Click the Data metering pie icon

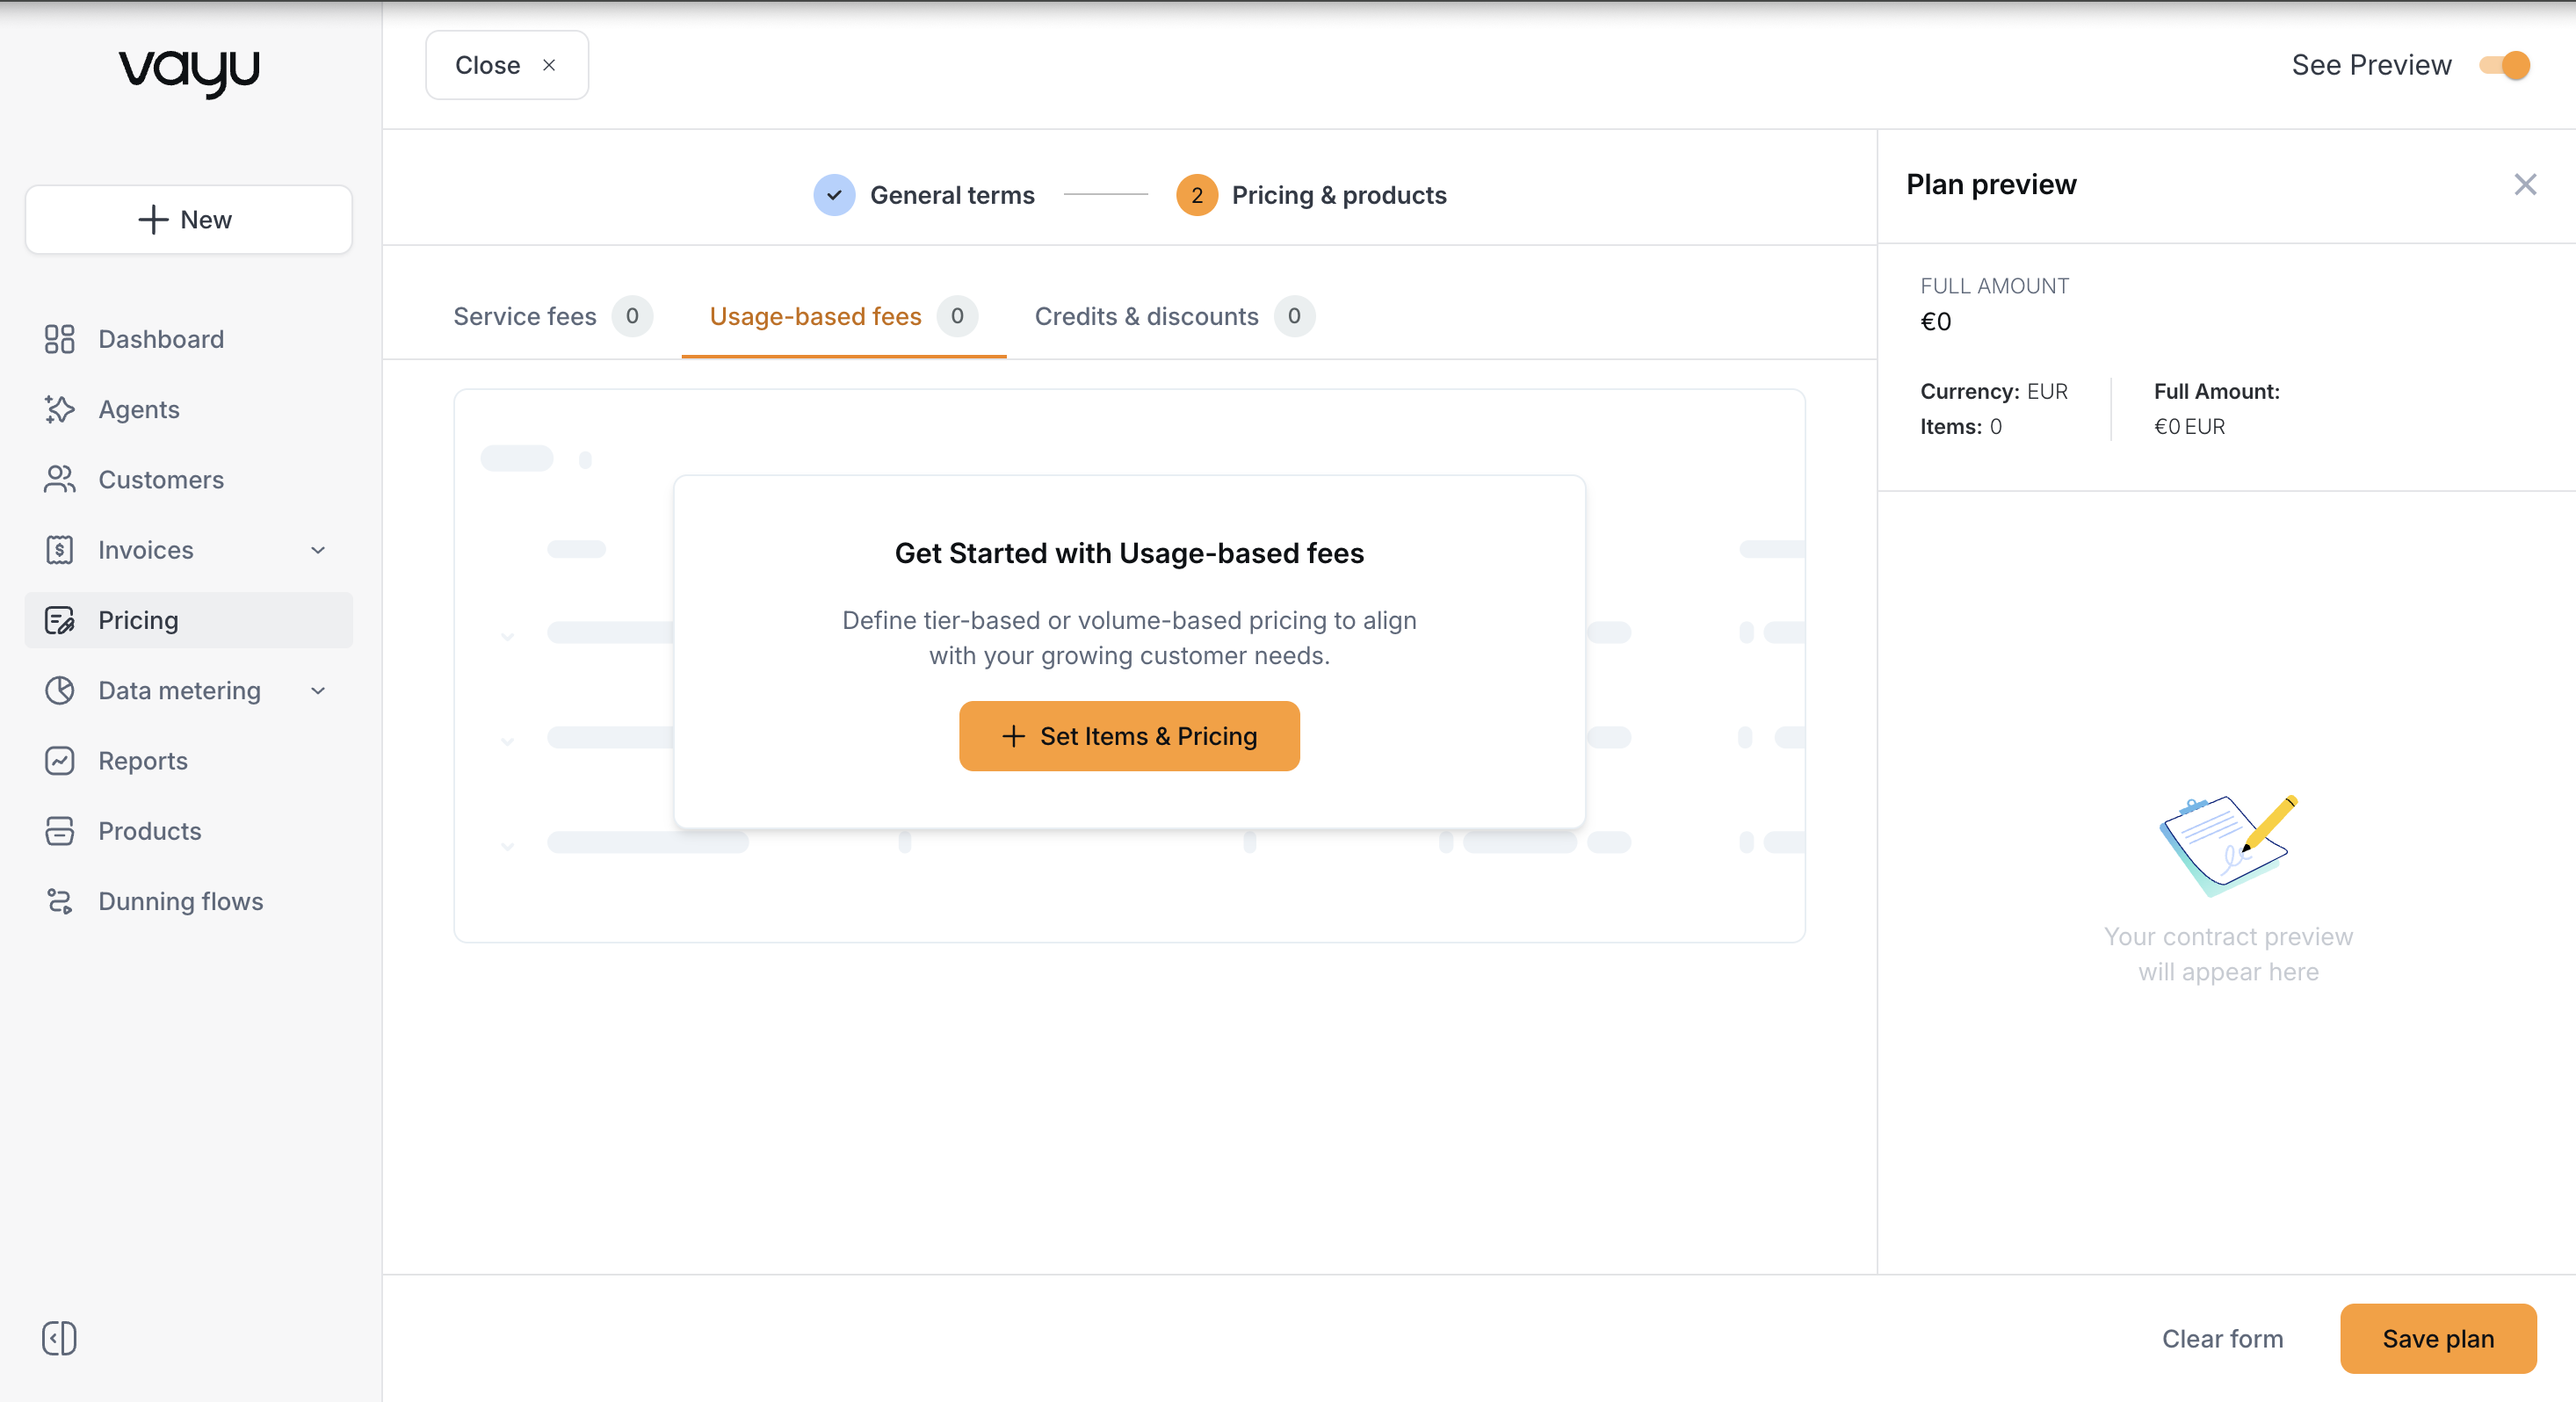(x=59, y=690)
